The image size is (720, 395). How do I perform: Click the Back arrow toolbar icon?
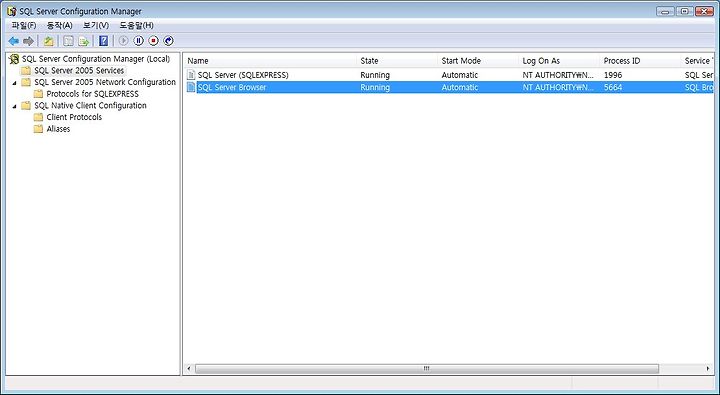[x=14, y=41]
